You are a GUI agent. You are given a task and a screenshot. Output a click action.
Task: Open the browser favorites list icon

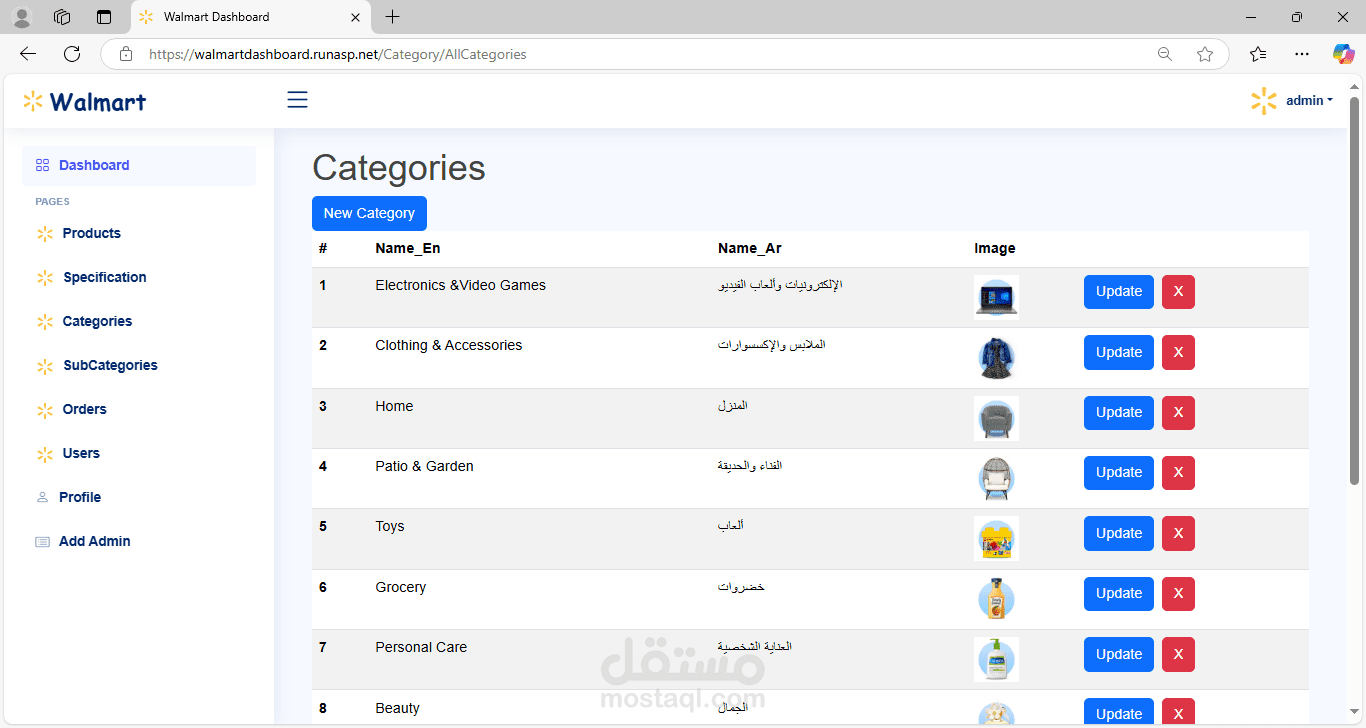point(1258,54)
